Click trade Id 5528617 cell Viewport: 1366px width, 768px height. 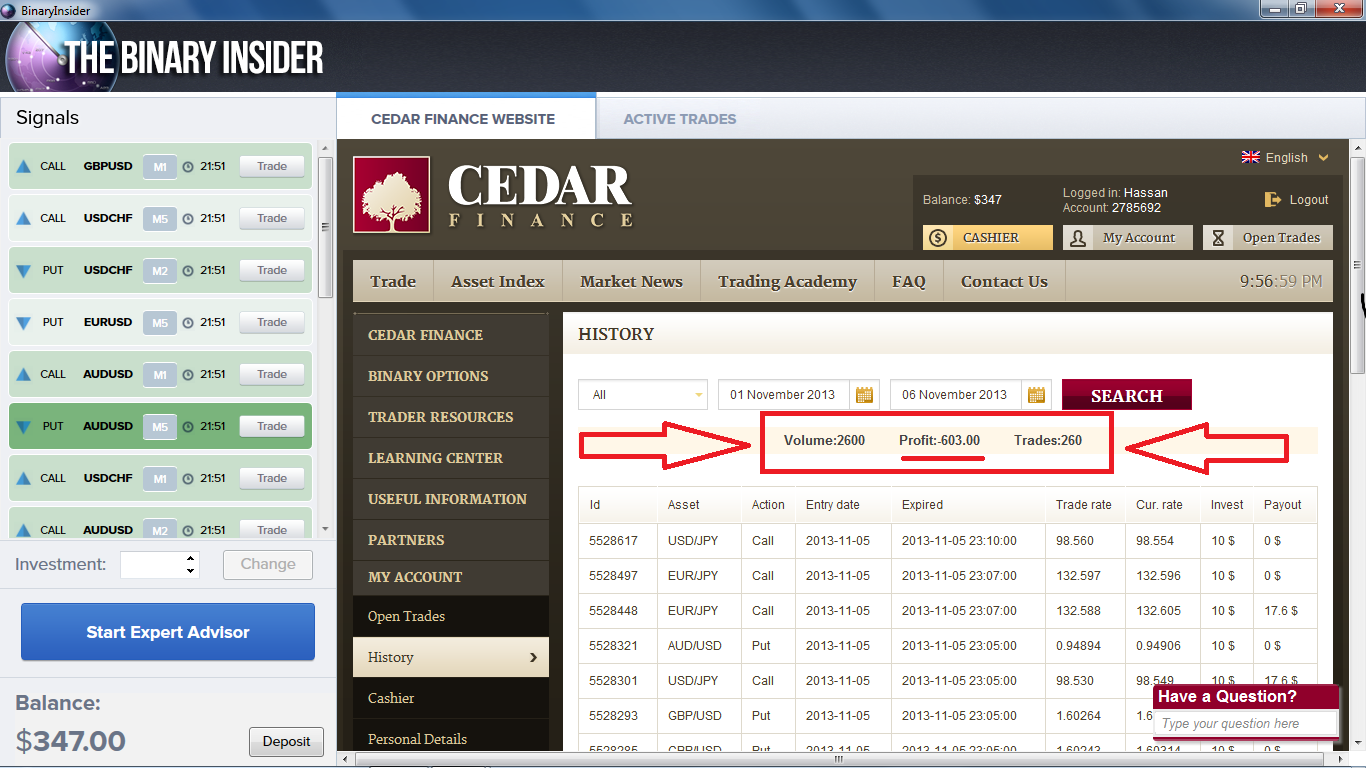618,541
